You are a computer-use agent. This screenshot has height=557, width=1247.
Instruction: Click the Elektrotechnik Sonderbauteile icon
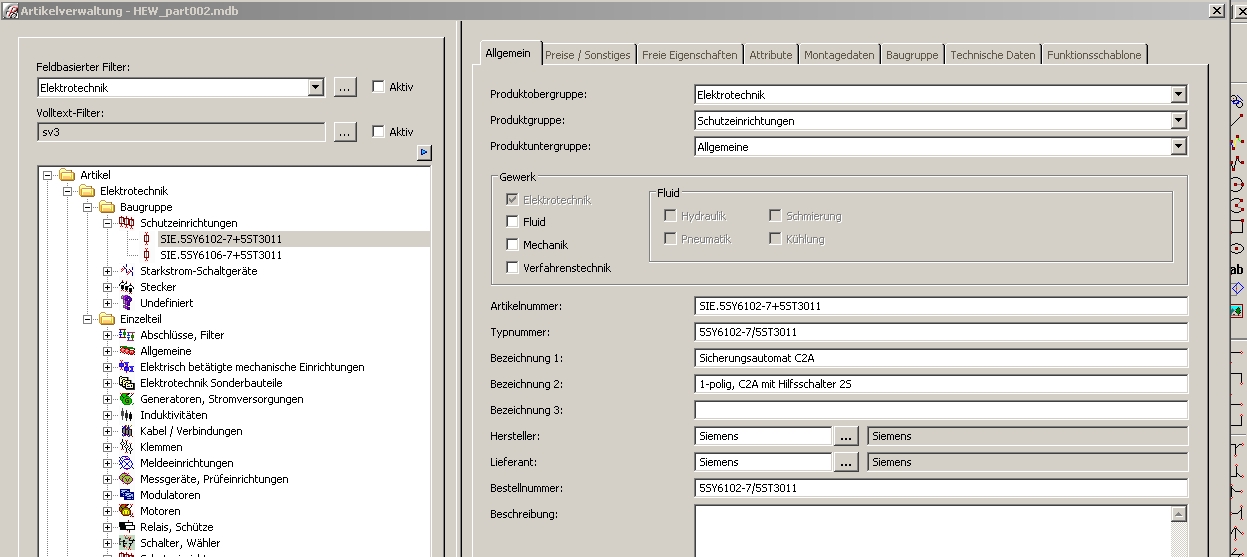click(x=127, y=383)
